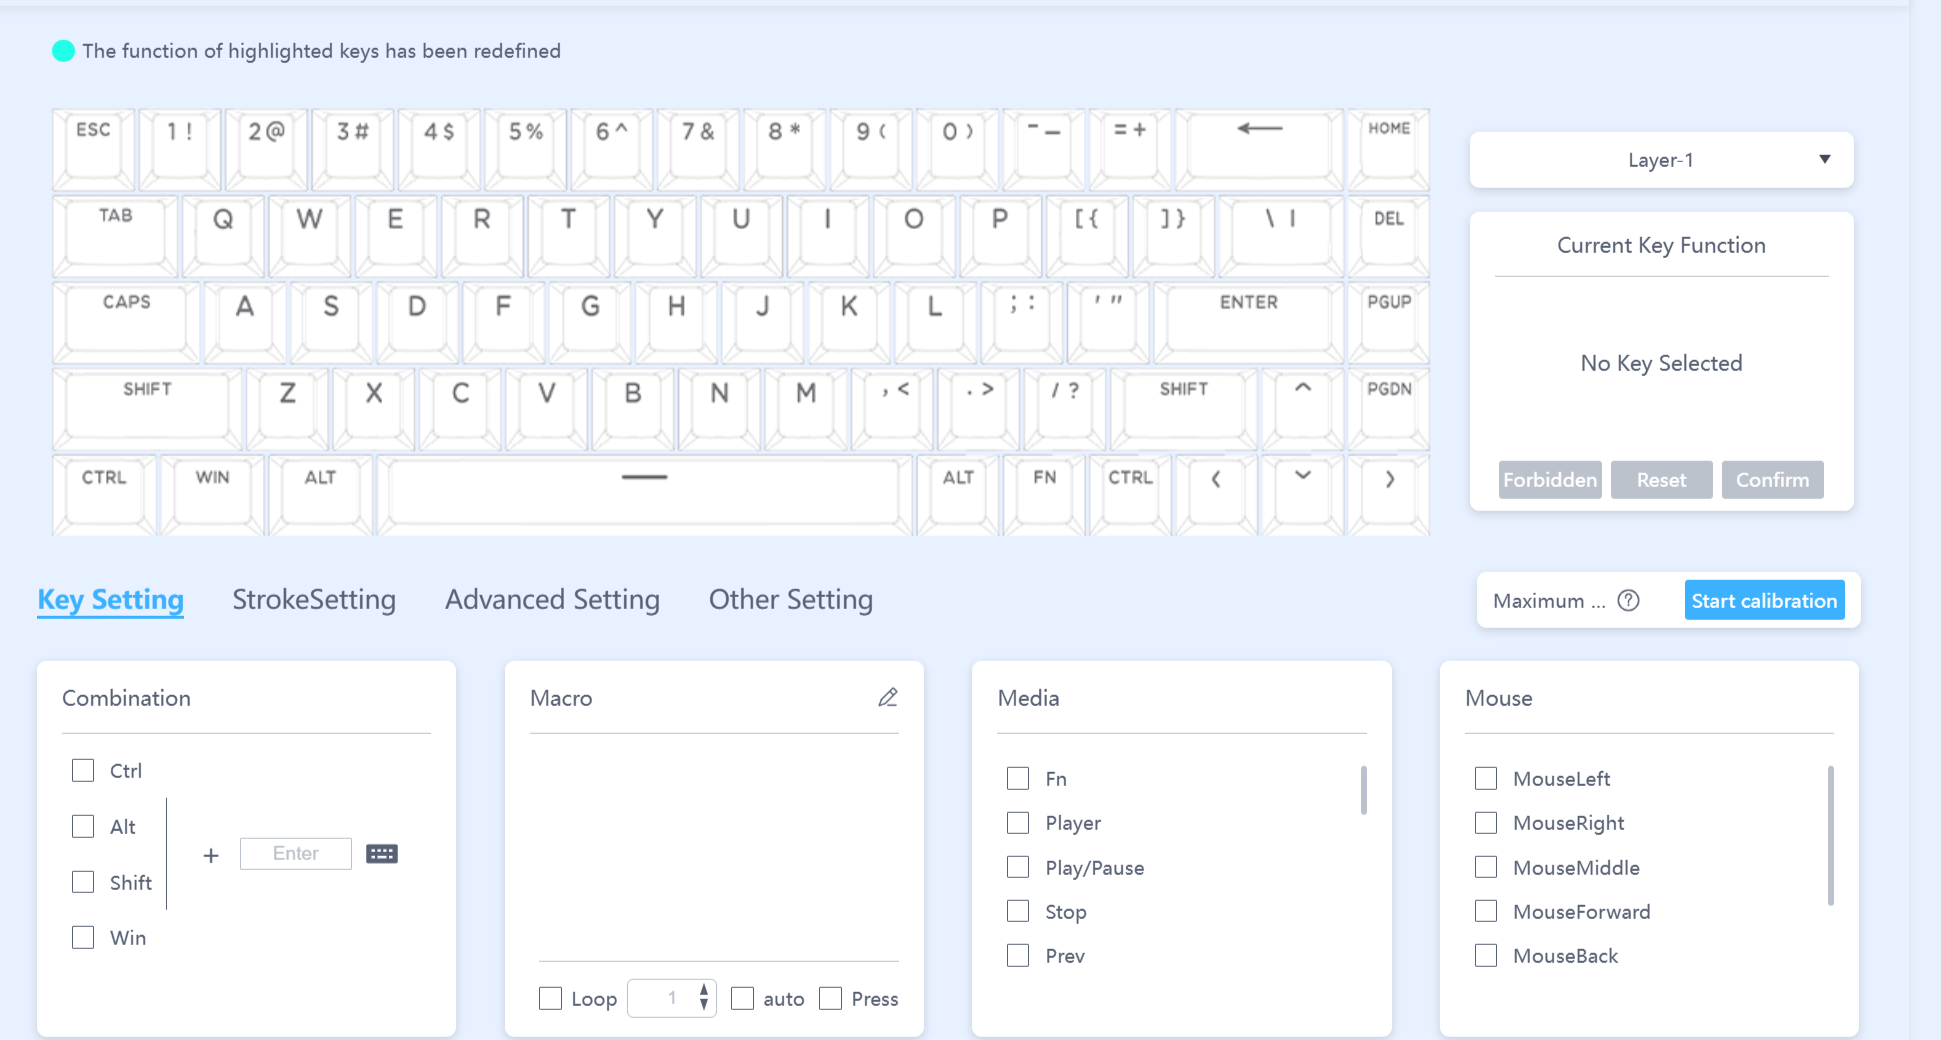
Task: Click the right arrow key
Action: pos(1389,496)
